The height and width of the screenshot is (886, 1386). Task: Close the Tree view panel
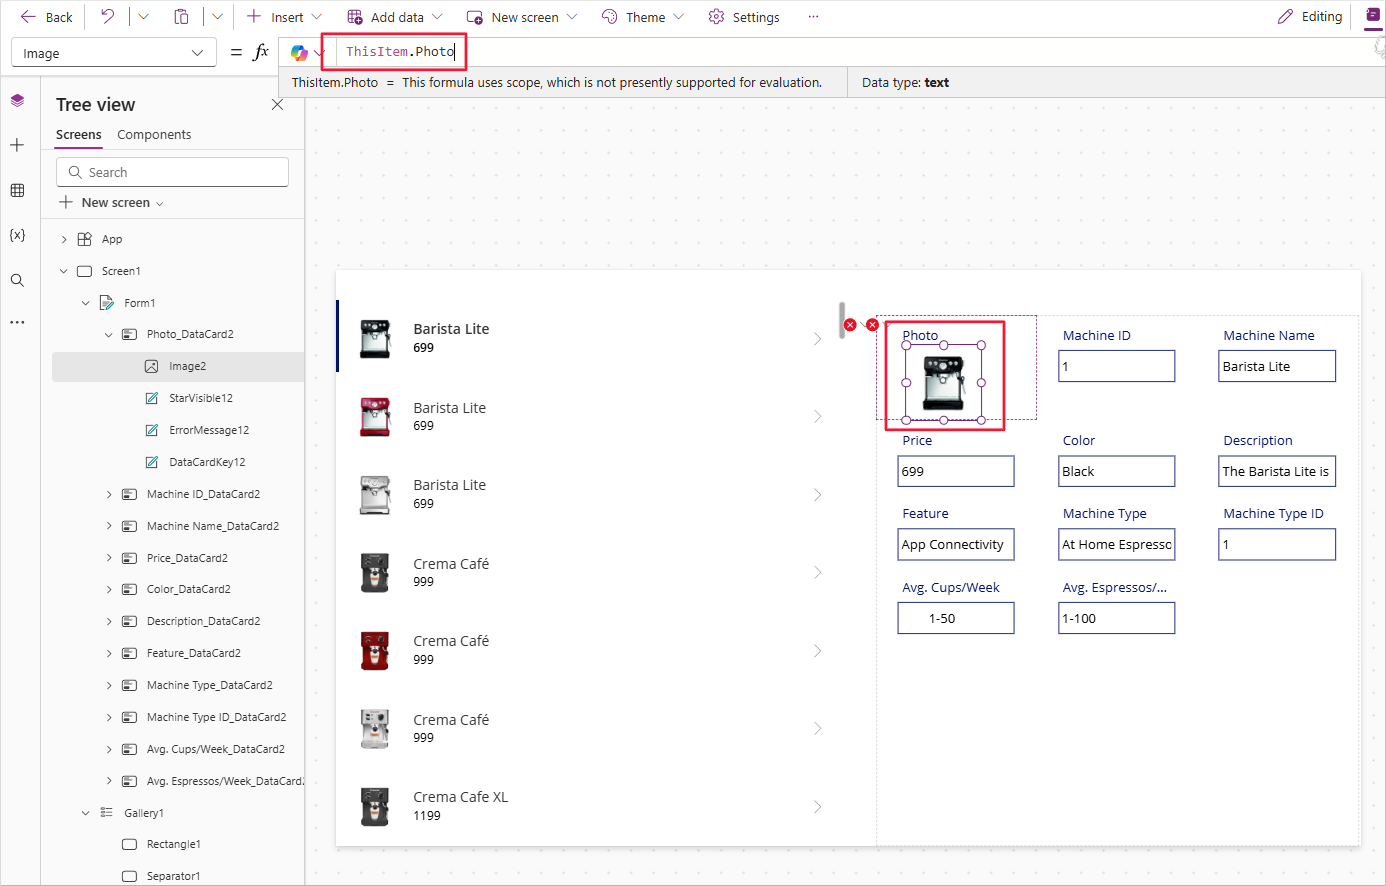[277, 104]
